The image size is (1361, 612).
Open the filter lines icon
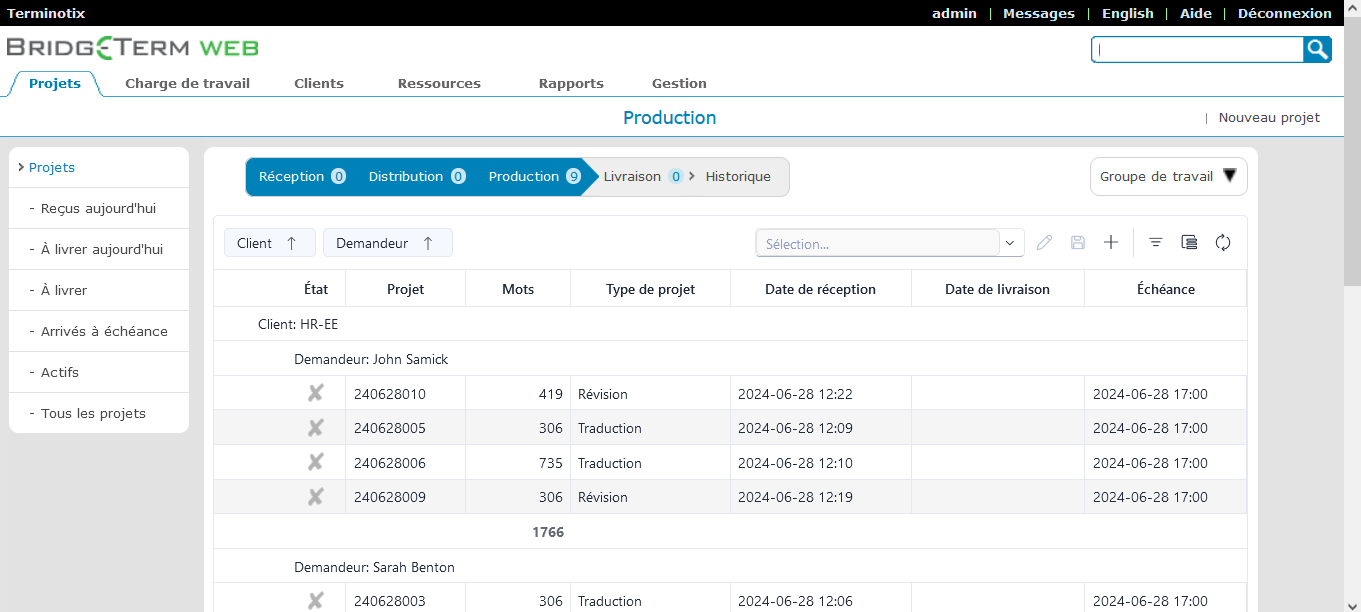pos(1155,242)
